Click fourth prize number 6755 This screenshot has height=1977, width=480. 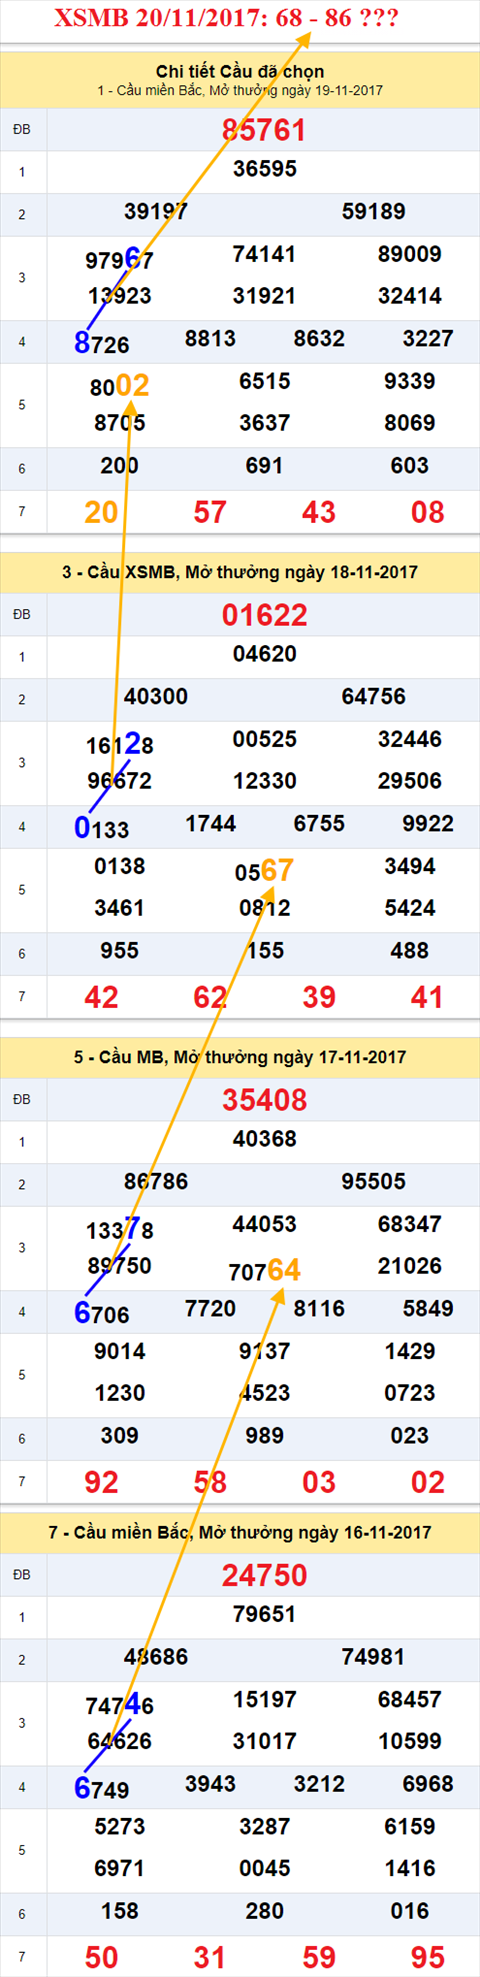click(x=319, y=824)
